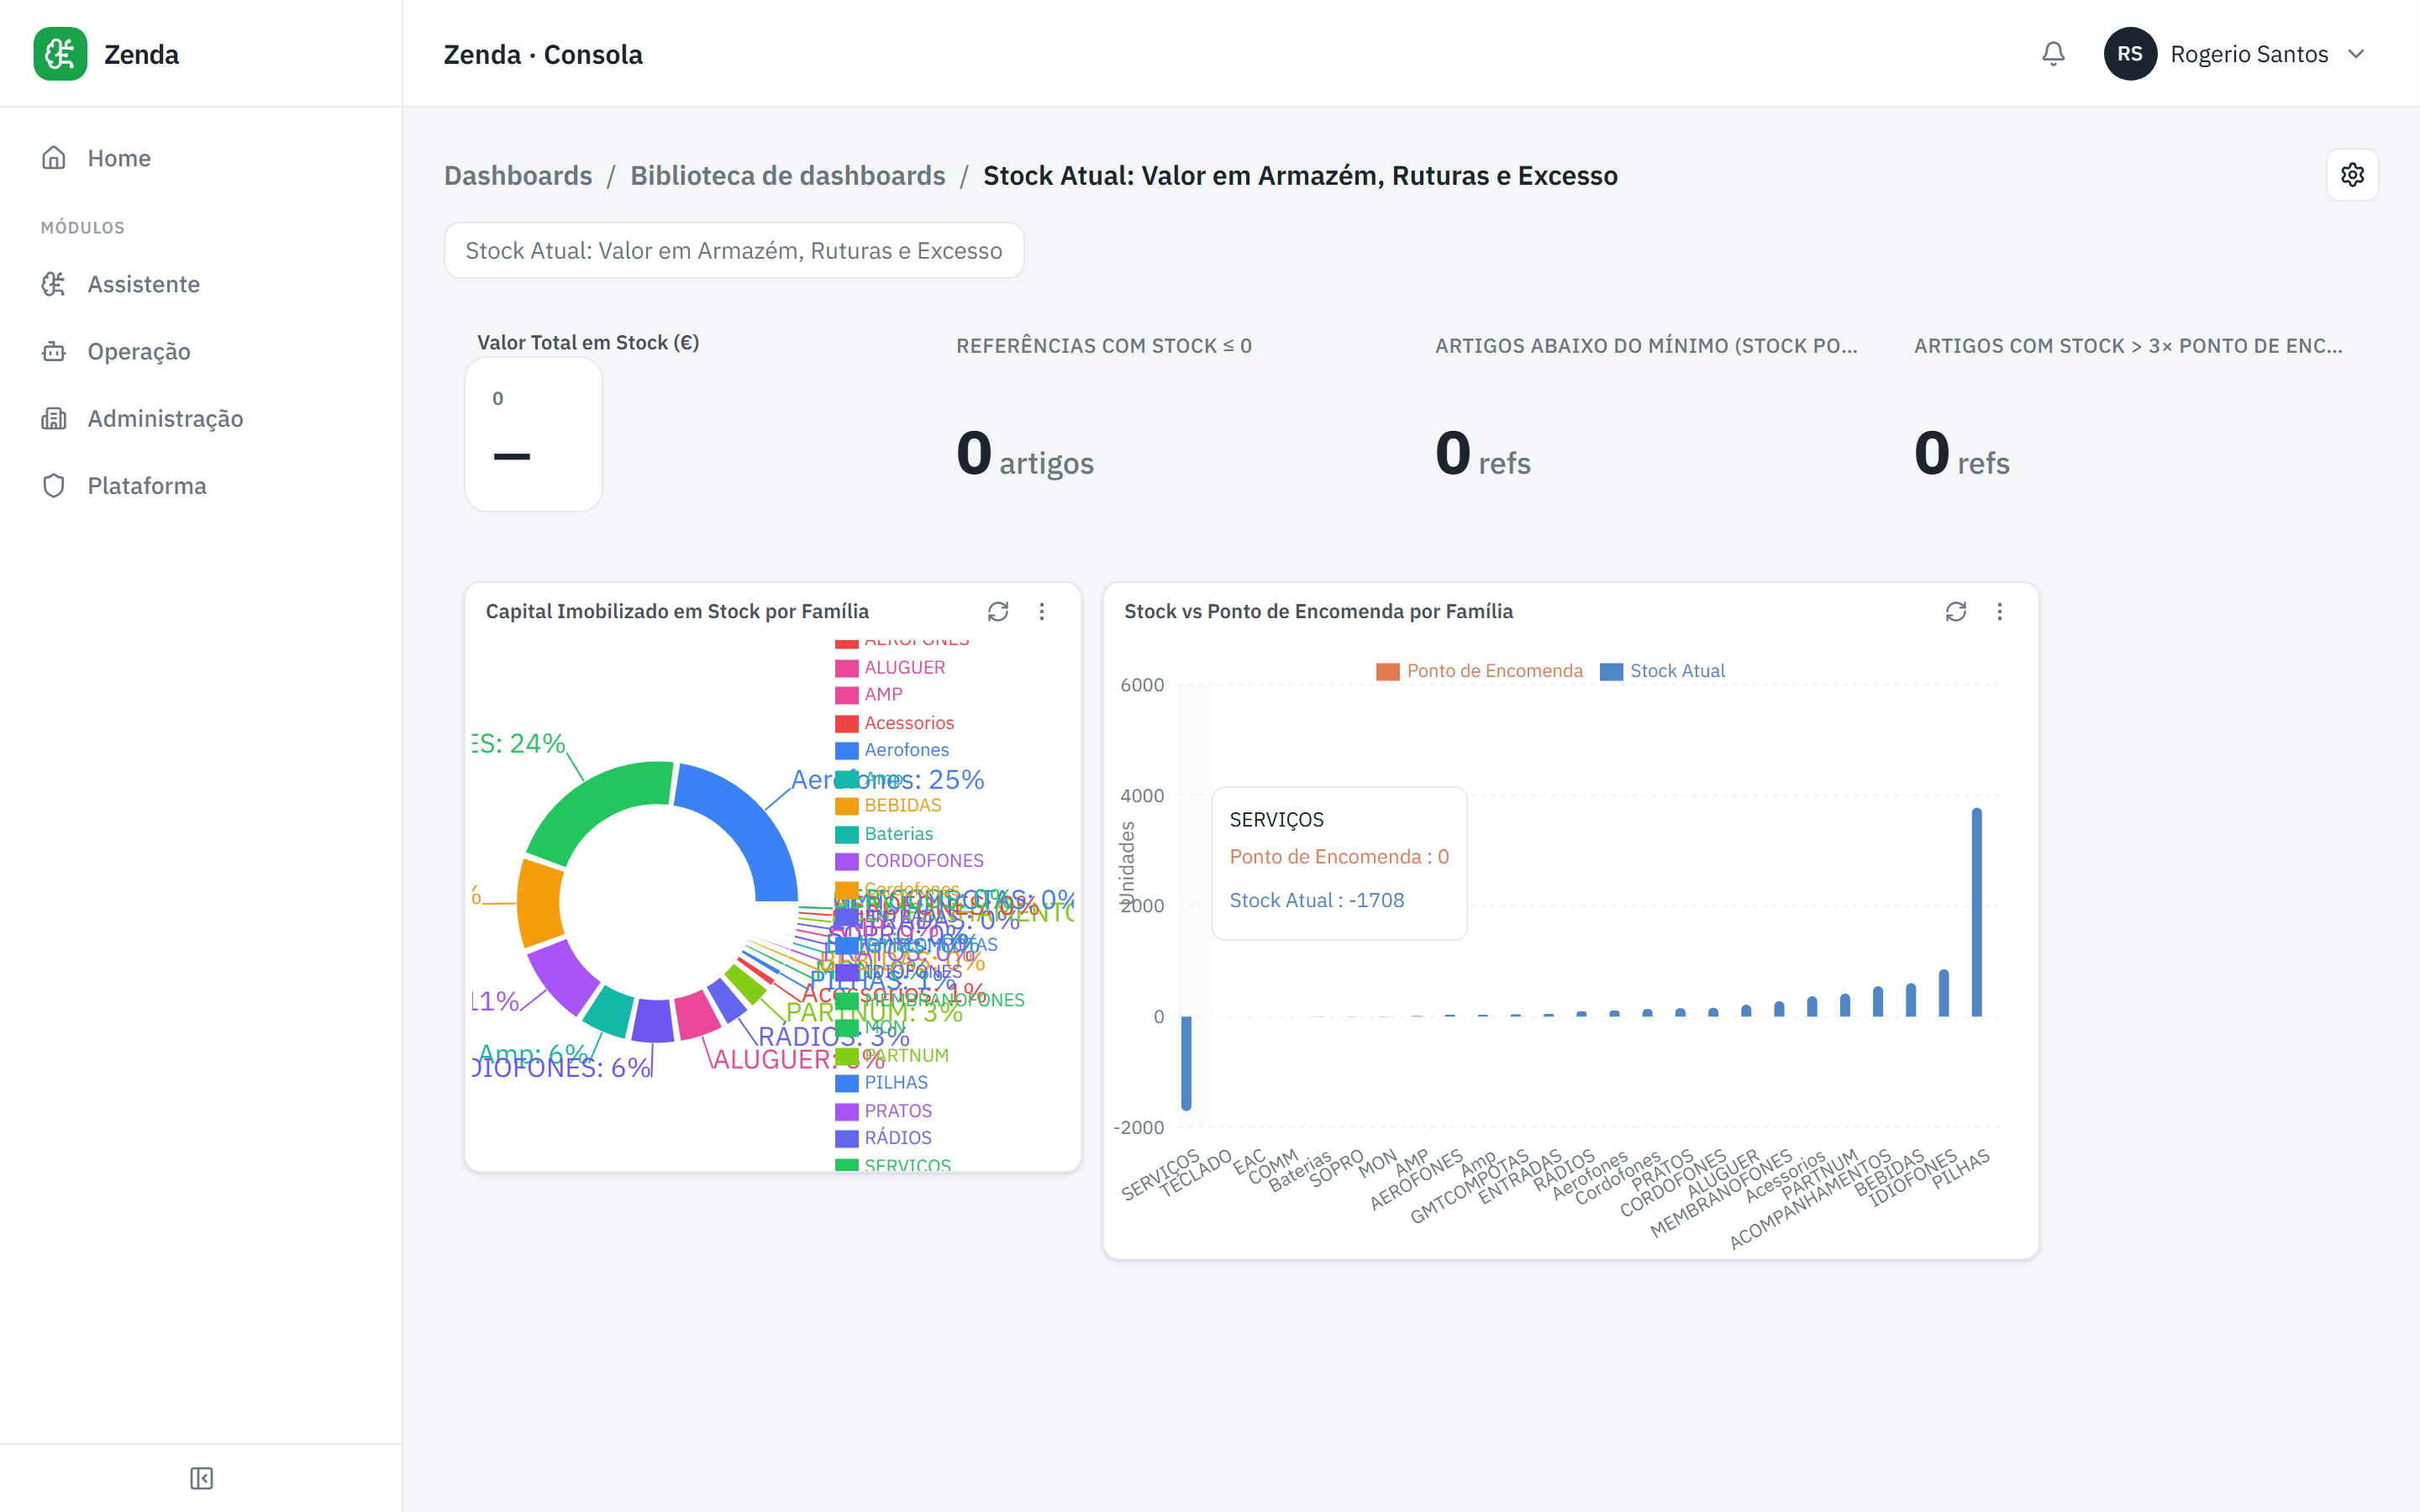Toggle Ponto de Encomenda legend series
Image resolution: width=2420 pixels, height=1512 pixels.
[x=1480, y=671]
